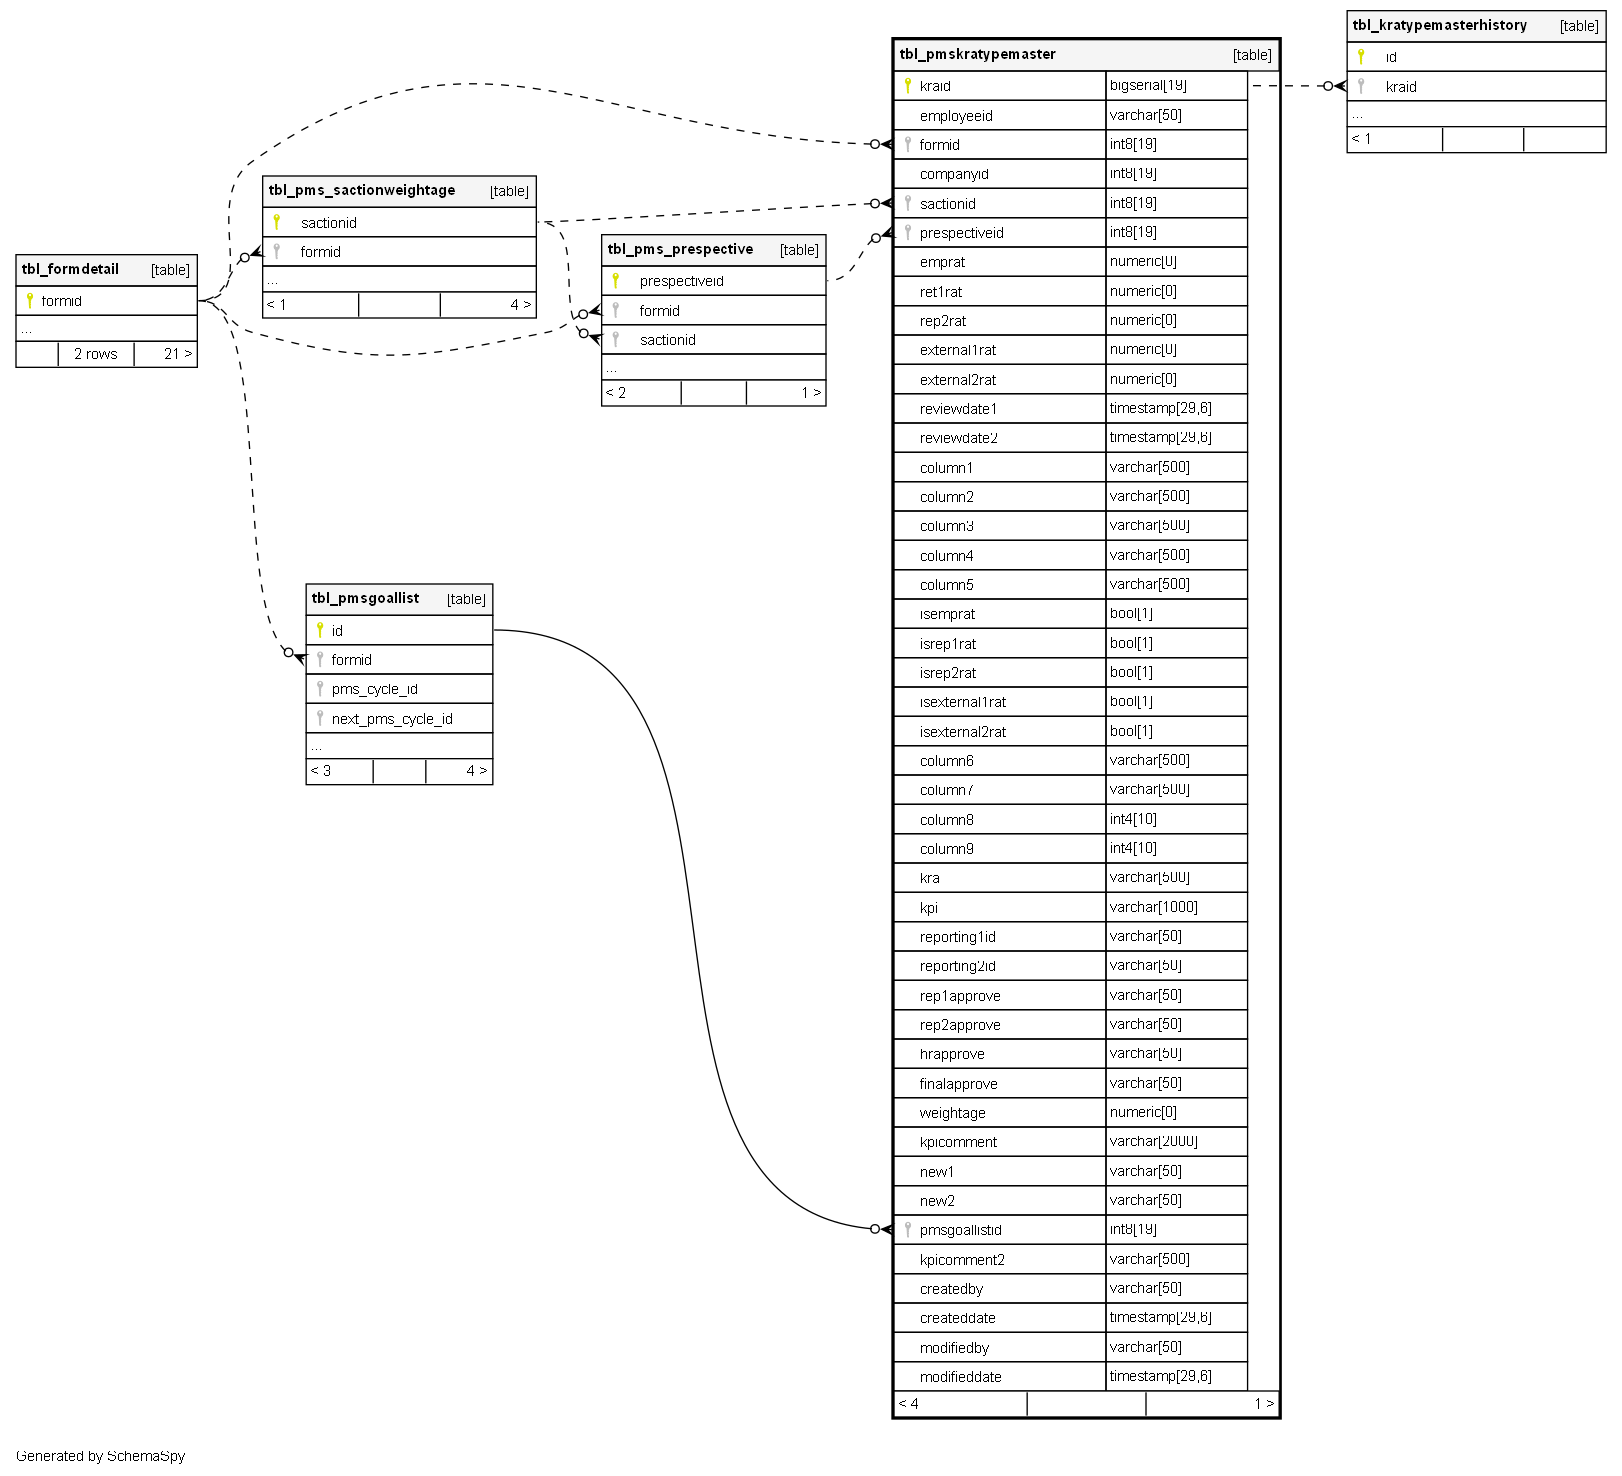The height and width of the screenshot is (1476, 1622).
Task: Go to the tbl_formdetail table
Action: tap(70, 270)
